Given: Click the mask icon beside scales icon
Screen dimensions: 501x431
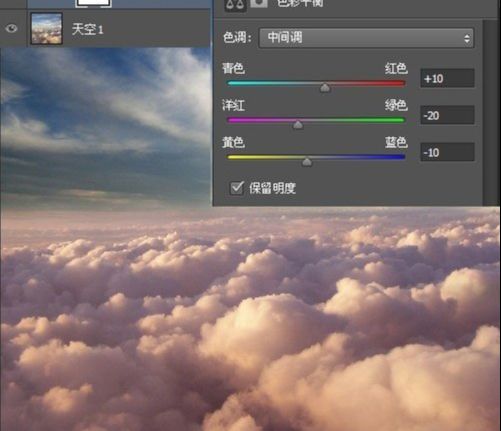Looking at the screenshot, I should [259, 3].
